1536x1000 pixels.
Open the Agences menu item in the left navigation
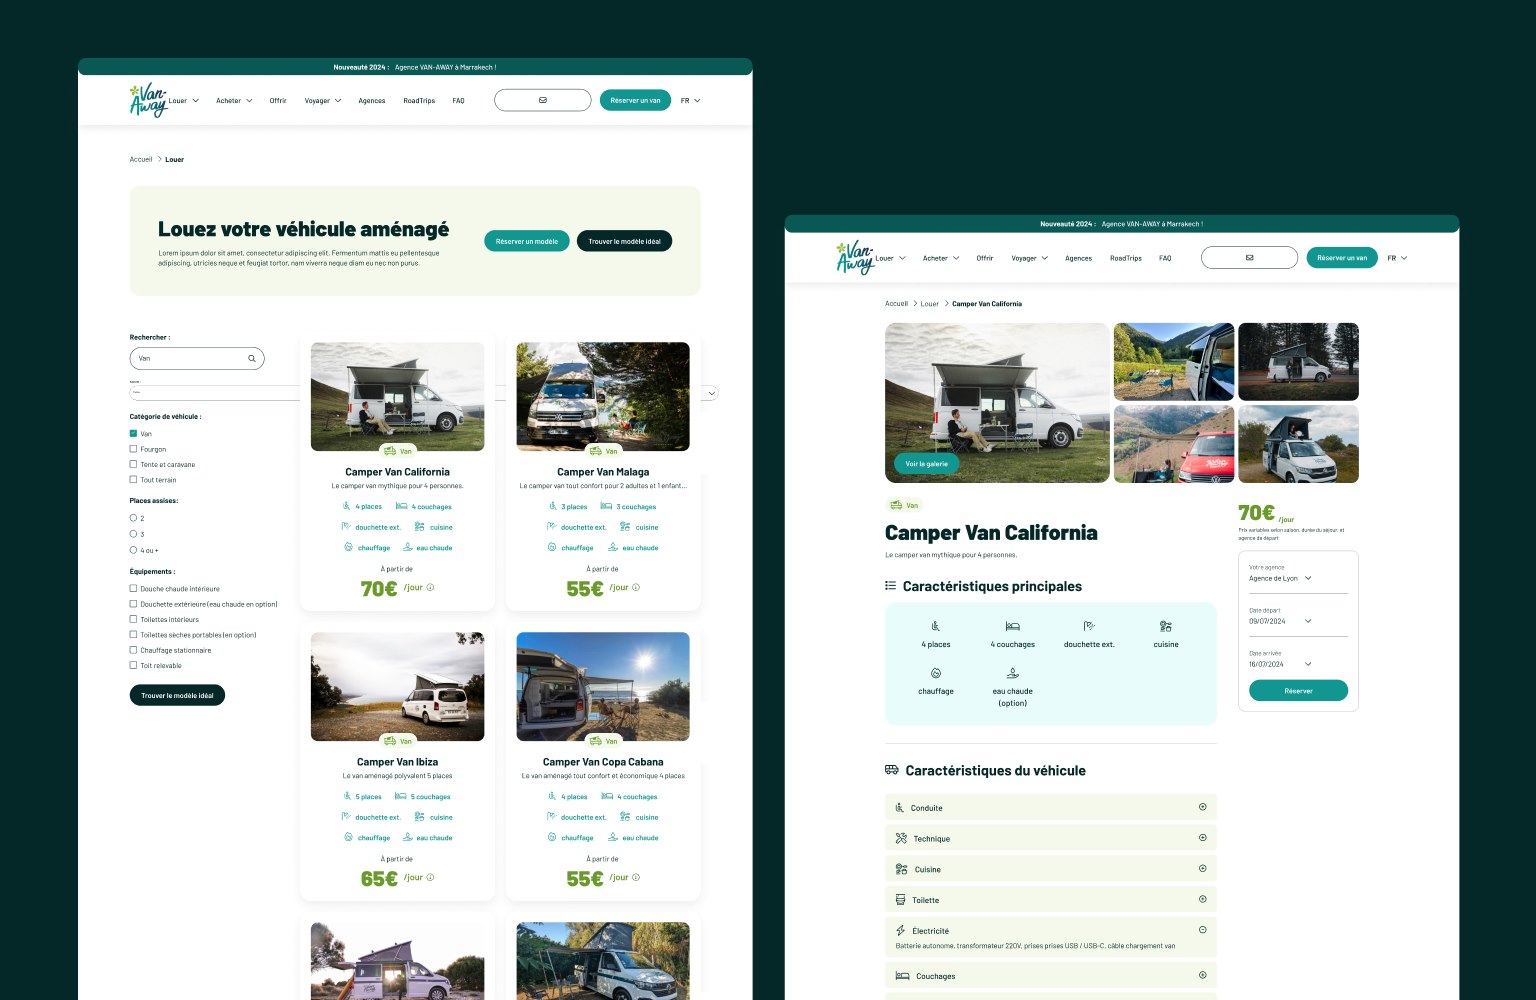[372, 100]
